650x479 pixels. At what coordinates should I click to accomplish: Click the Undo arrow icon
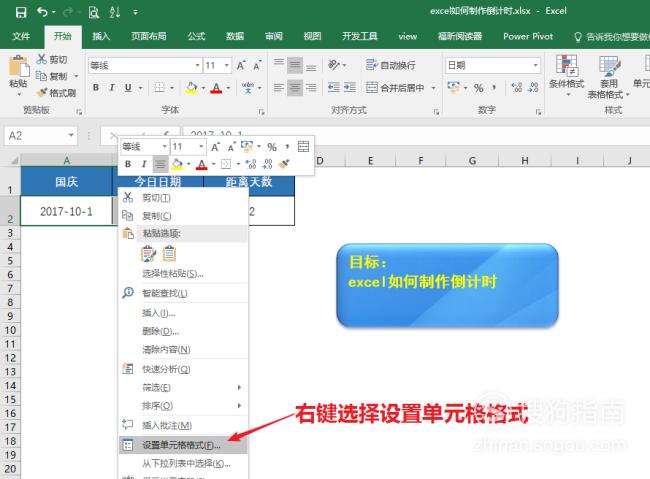pyautogui.click(x=42, y=12)
